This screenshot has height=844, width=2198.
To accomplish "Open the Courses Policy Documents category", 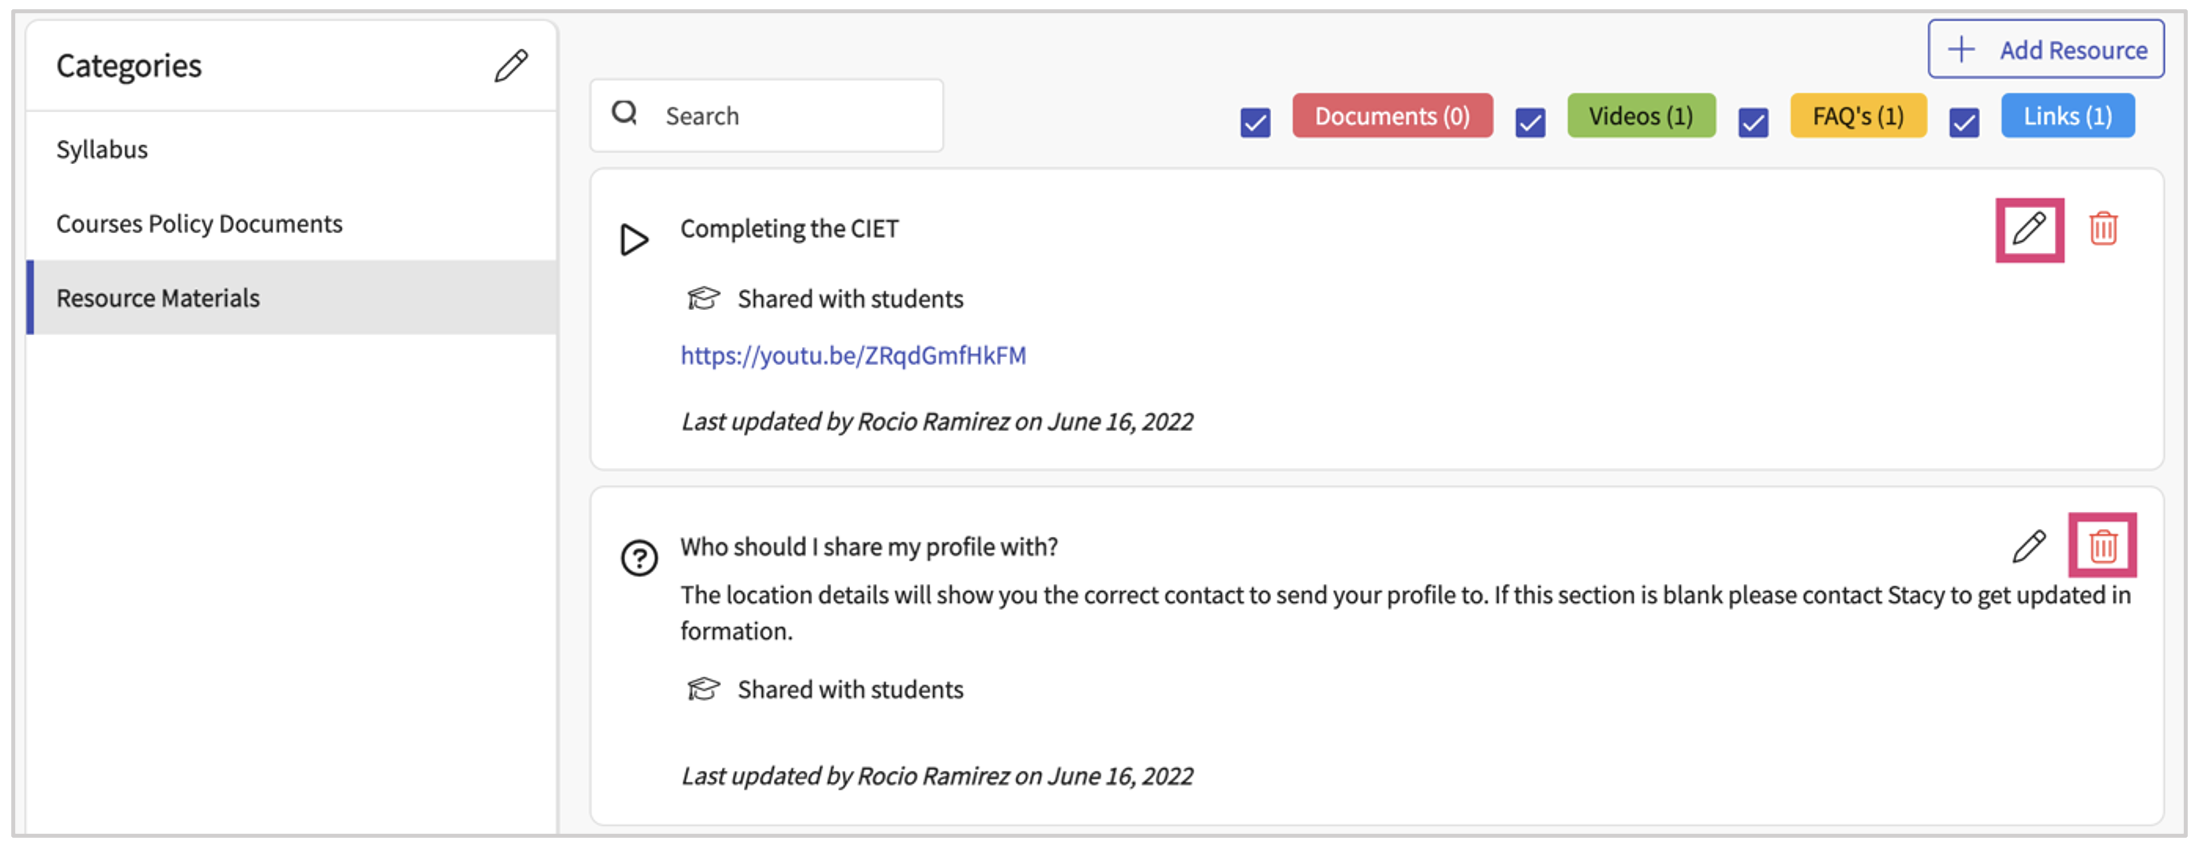I will (x=199, y=223).
